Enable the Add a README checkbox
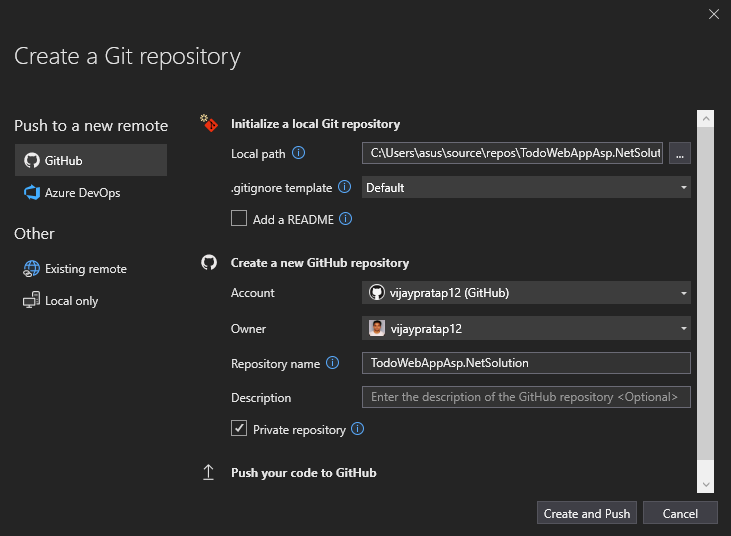 point(239,218)
